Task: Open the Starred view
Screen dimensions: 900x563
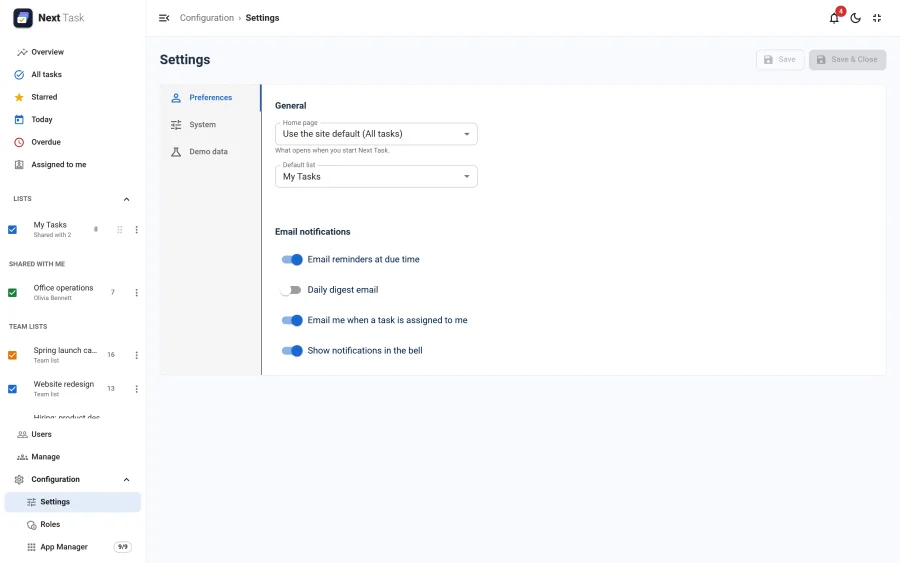Action: click(x=73, y=97)
